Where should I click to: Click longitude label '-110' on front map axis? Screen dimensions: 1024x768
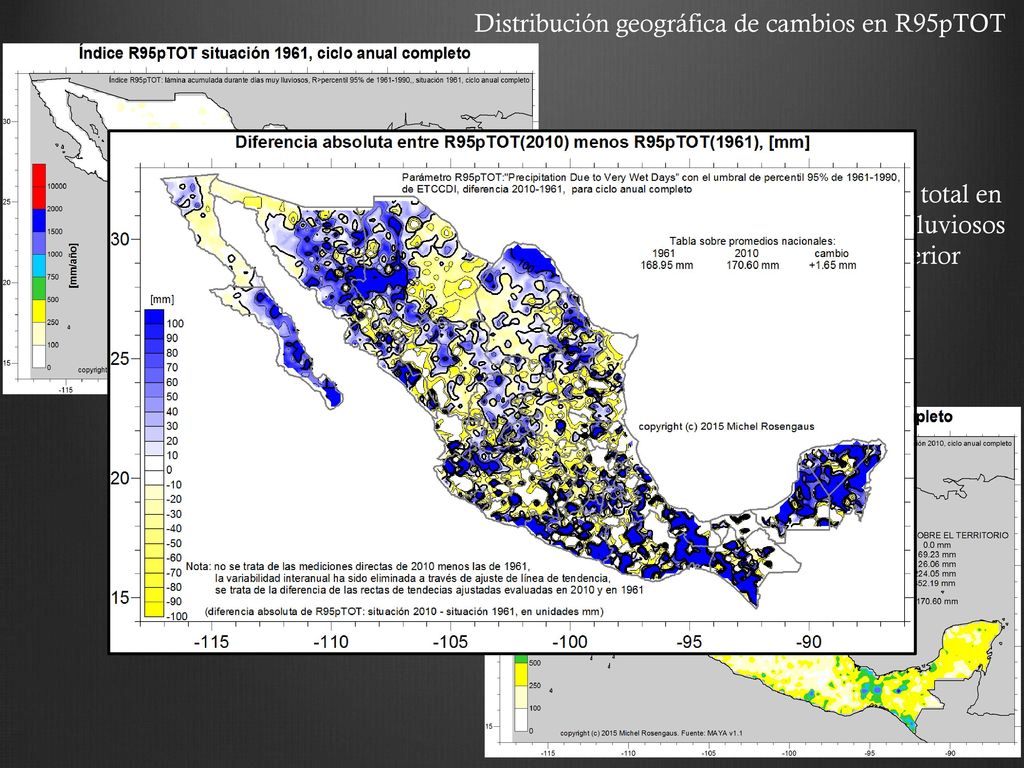click(x=330, y=642)
